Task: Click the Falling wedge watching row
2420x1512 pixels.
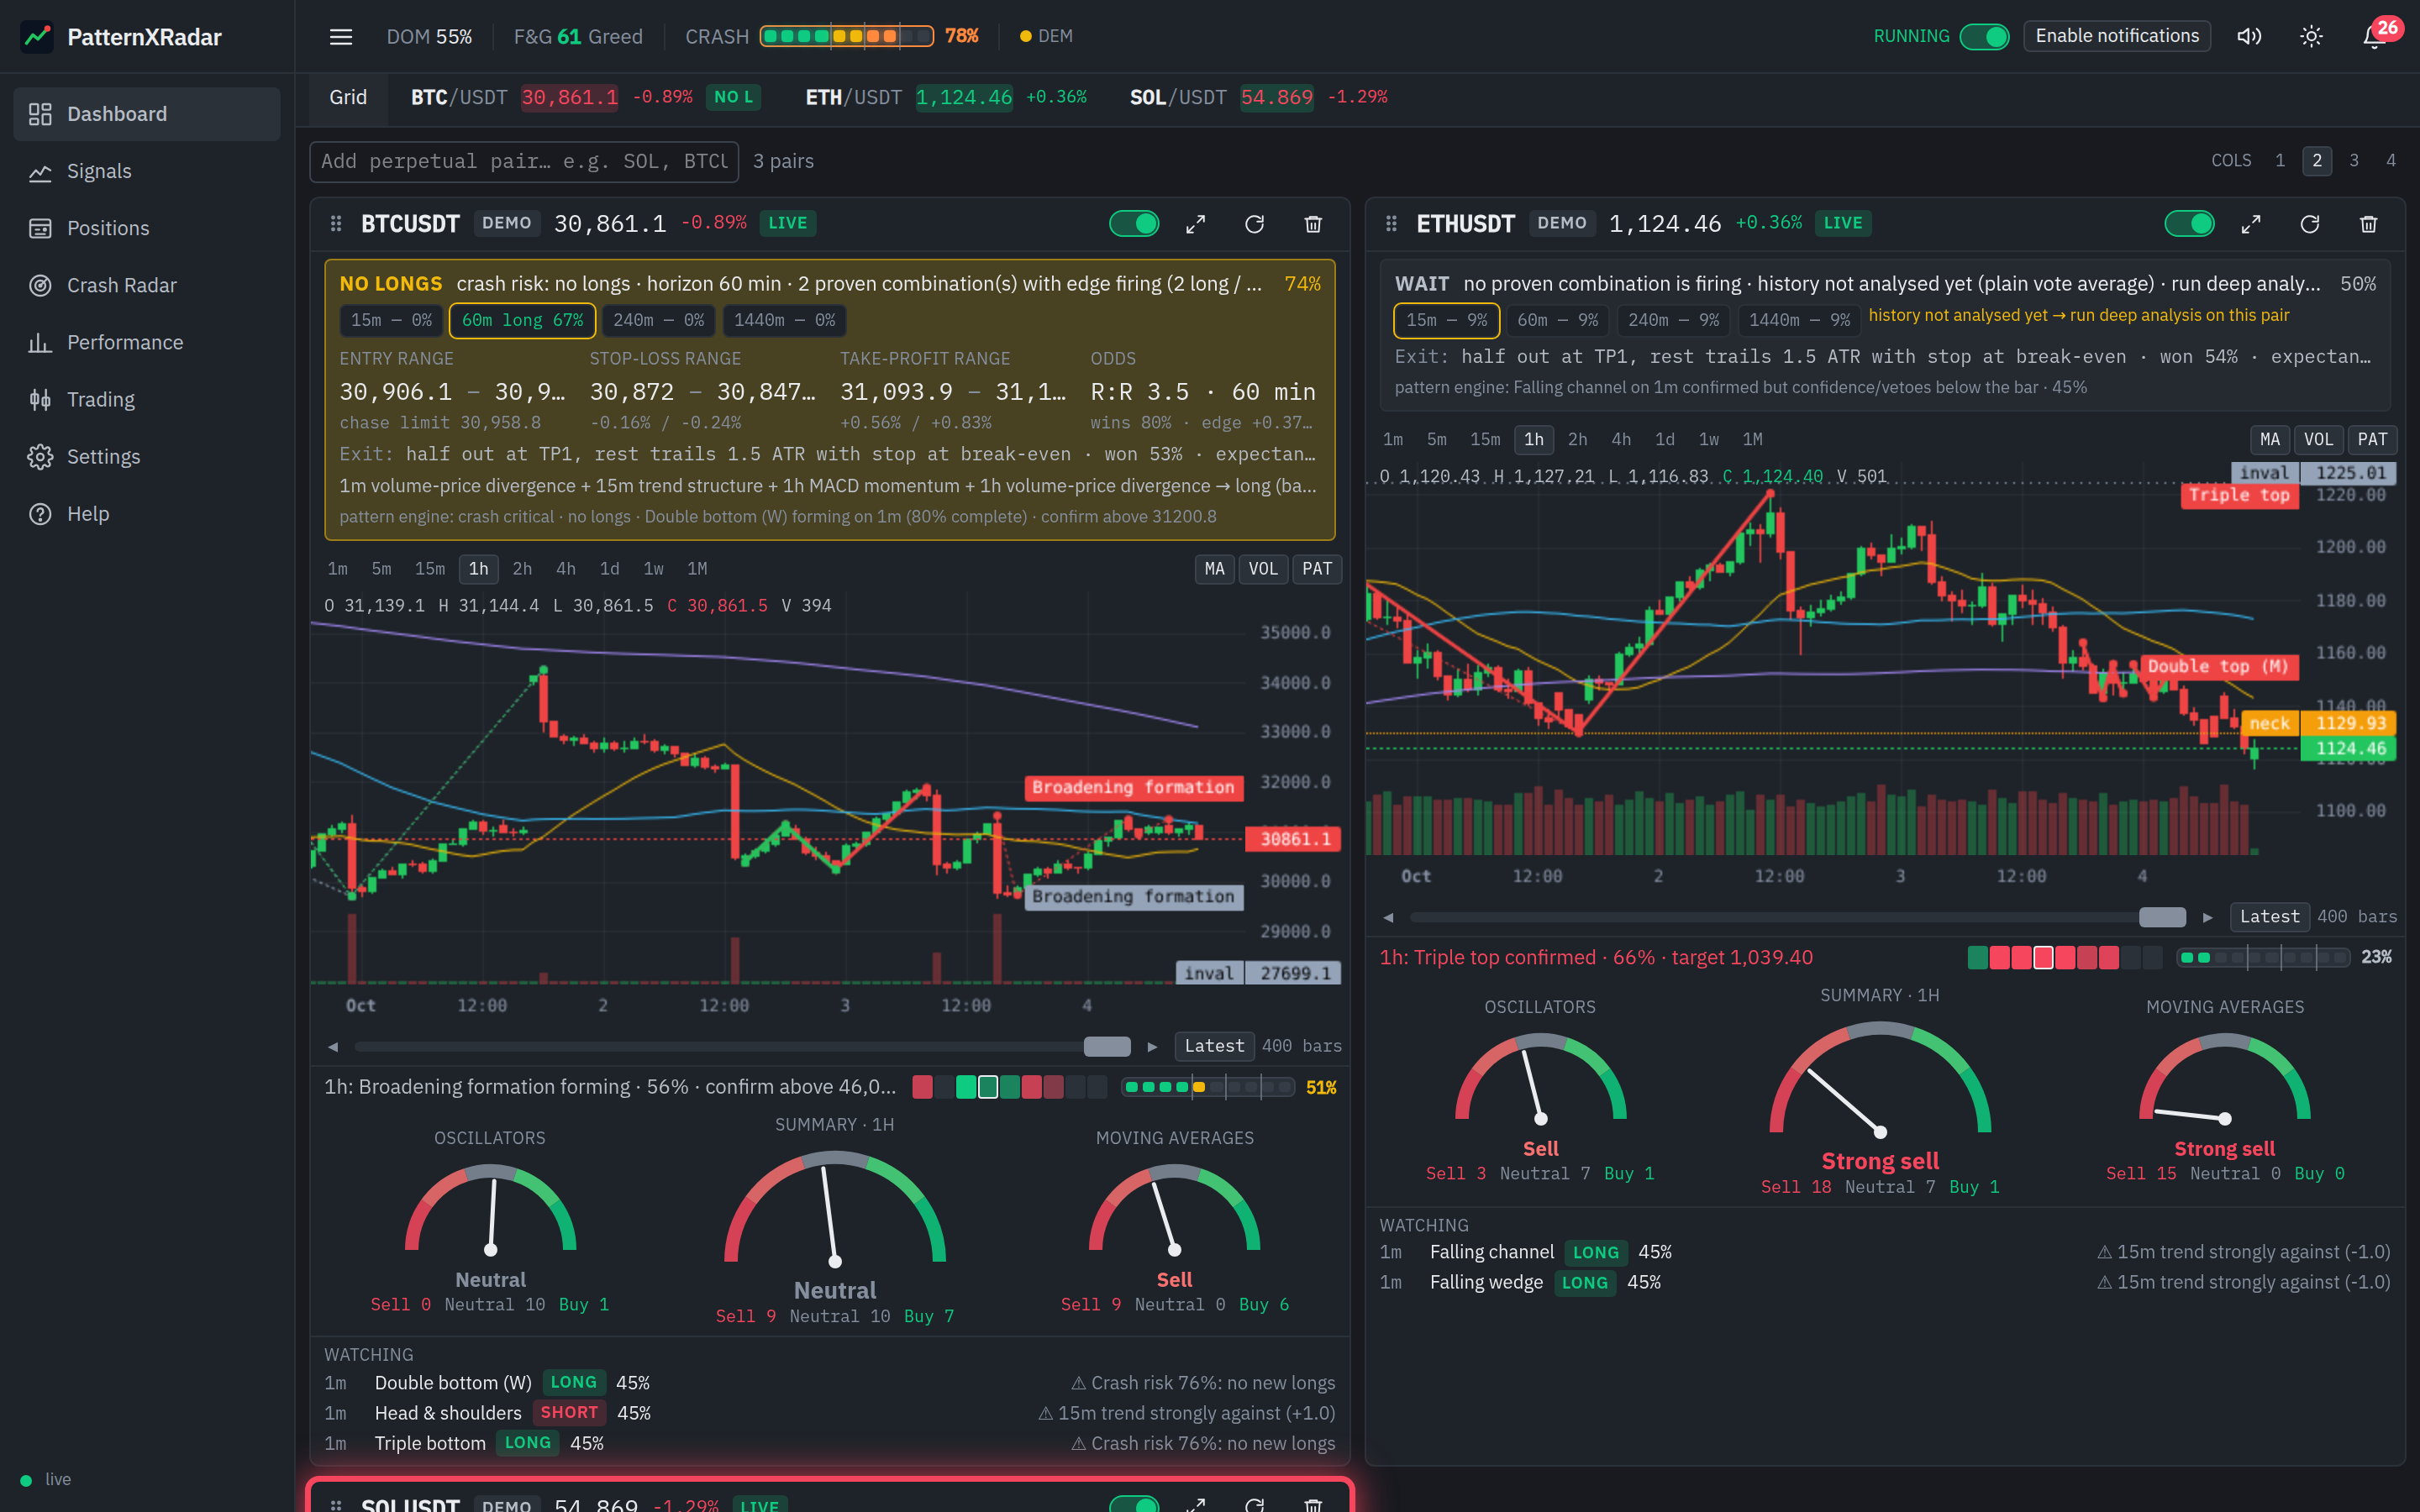Action: [x=1884, y=1283]
